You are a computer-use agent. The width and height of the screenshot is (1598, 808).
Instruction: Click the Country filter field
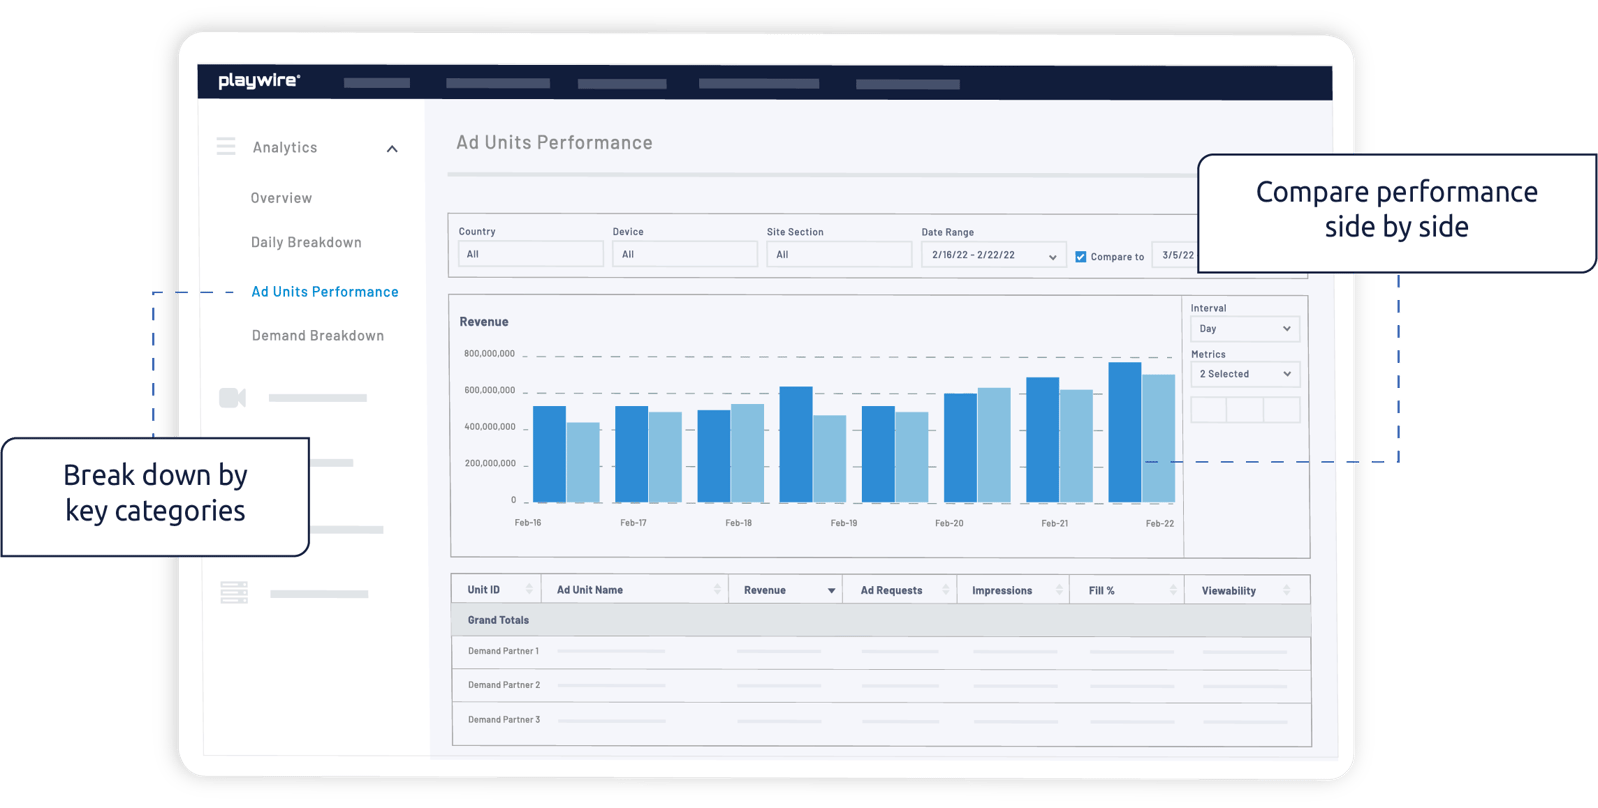[x=530, y=254]
